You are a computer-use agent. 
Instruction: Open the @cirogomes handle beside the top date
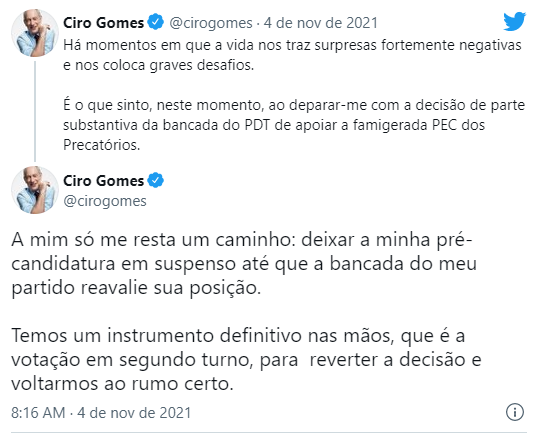(211, 23)
